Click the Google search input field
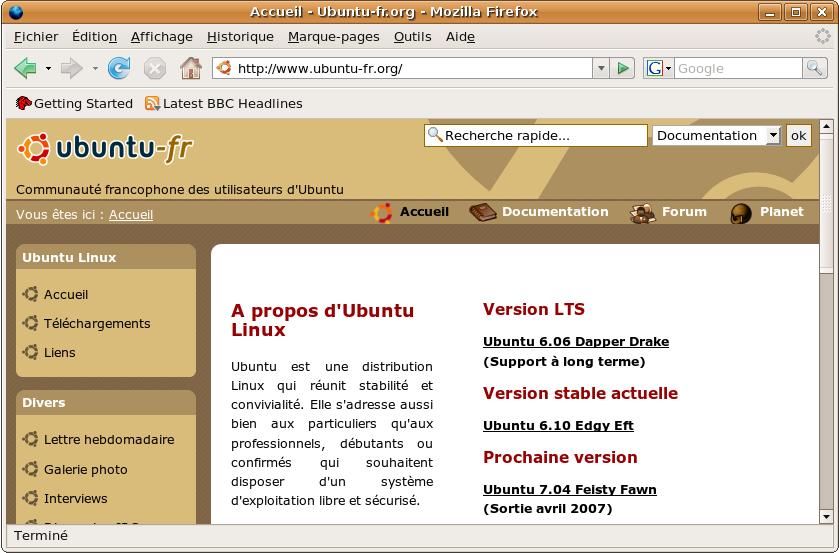The height and width of the screenshot is (553, 839). pos(738,69)
